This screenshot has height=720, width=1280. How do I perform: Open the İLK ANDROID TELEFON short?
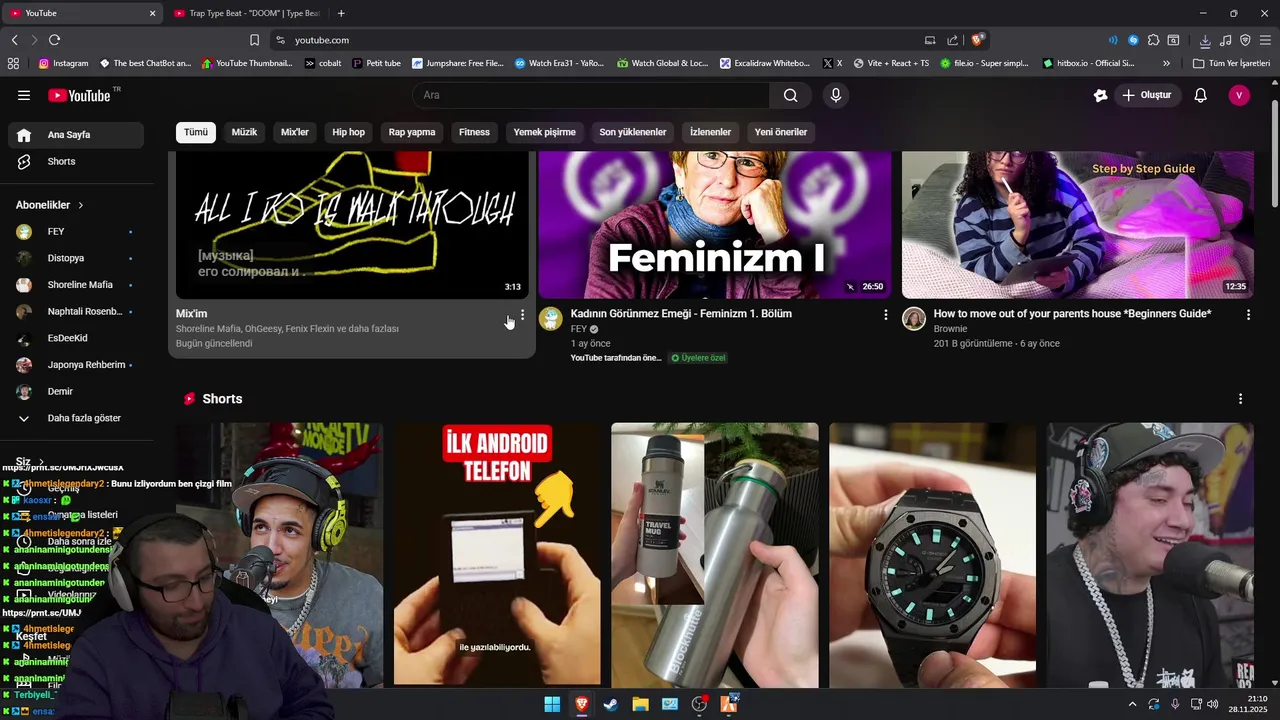pos(497,555)
